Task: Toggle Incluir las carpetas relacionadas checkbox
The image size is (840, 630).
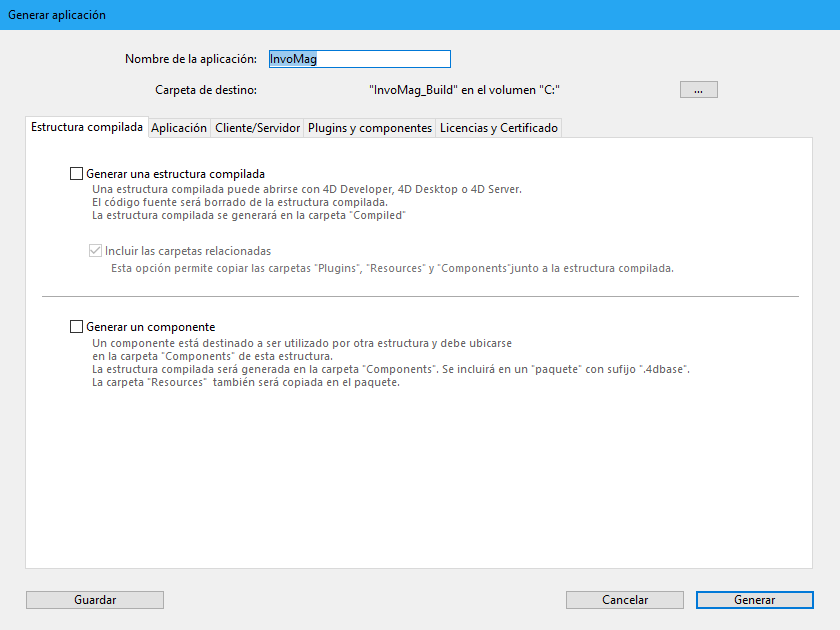Action: [96, 251]
